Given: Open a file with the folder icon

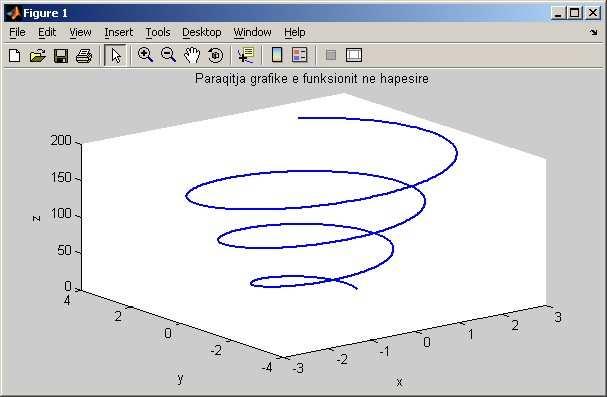Looking at the screenshot, I should 38,55.
